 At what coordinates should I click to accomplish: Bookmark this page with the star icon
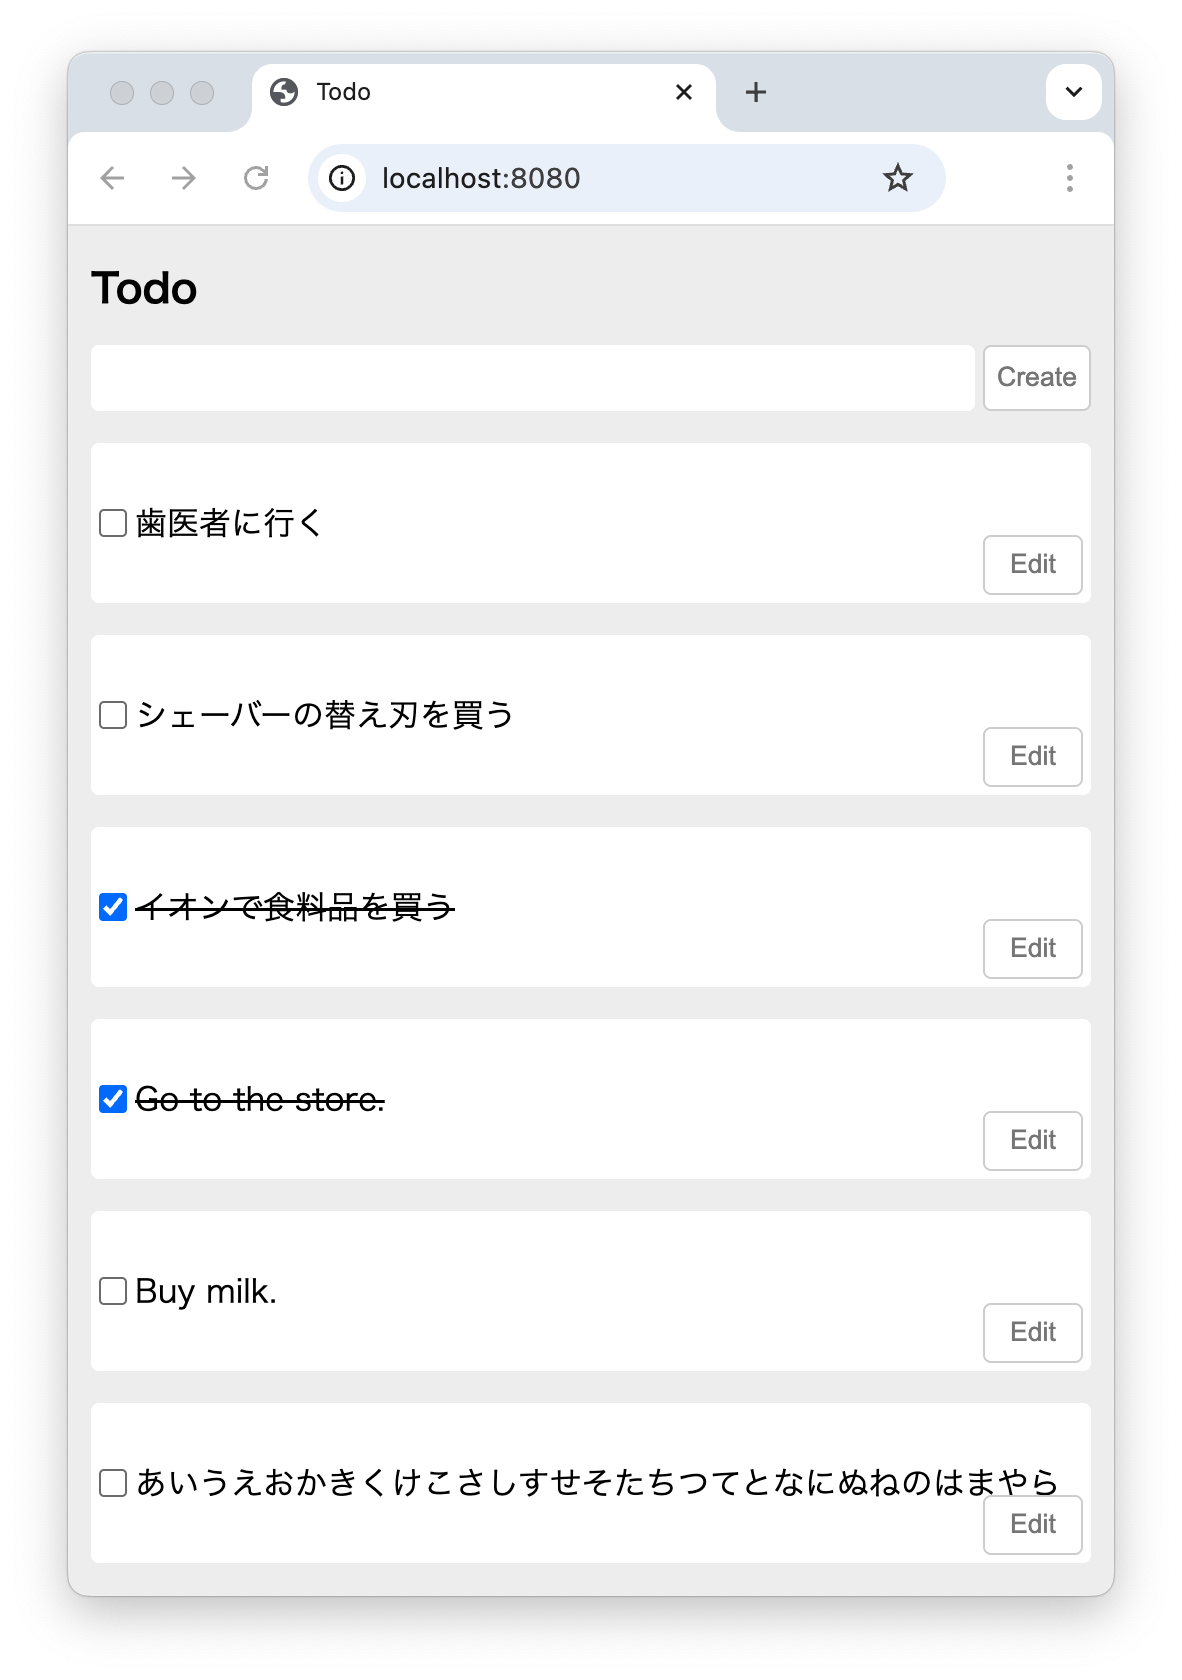(897, 178)
